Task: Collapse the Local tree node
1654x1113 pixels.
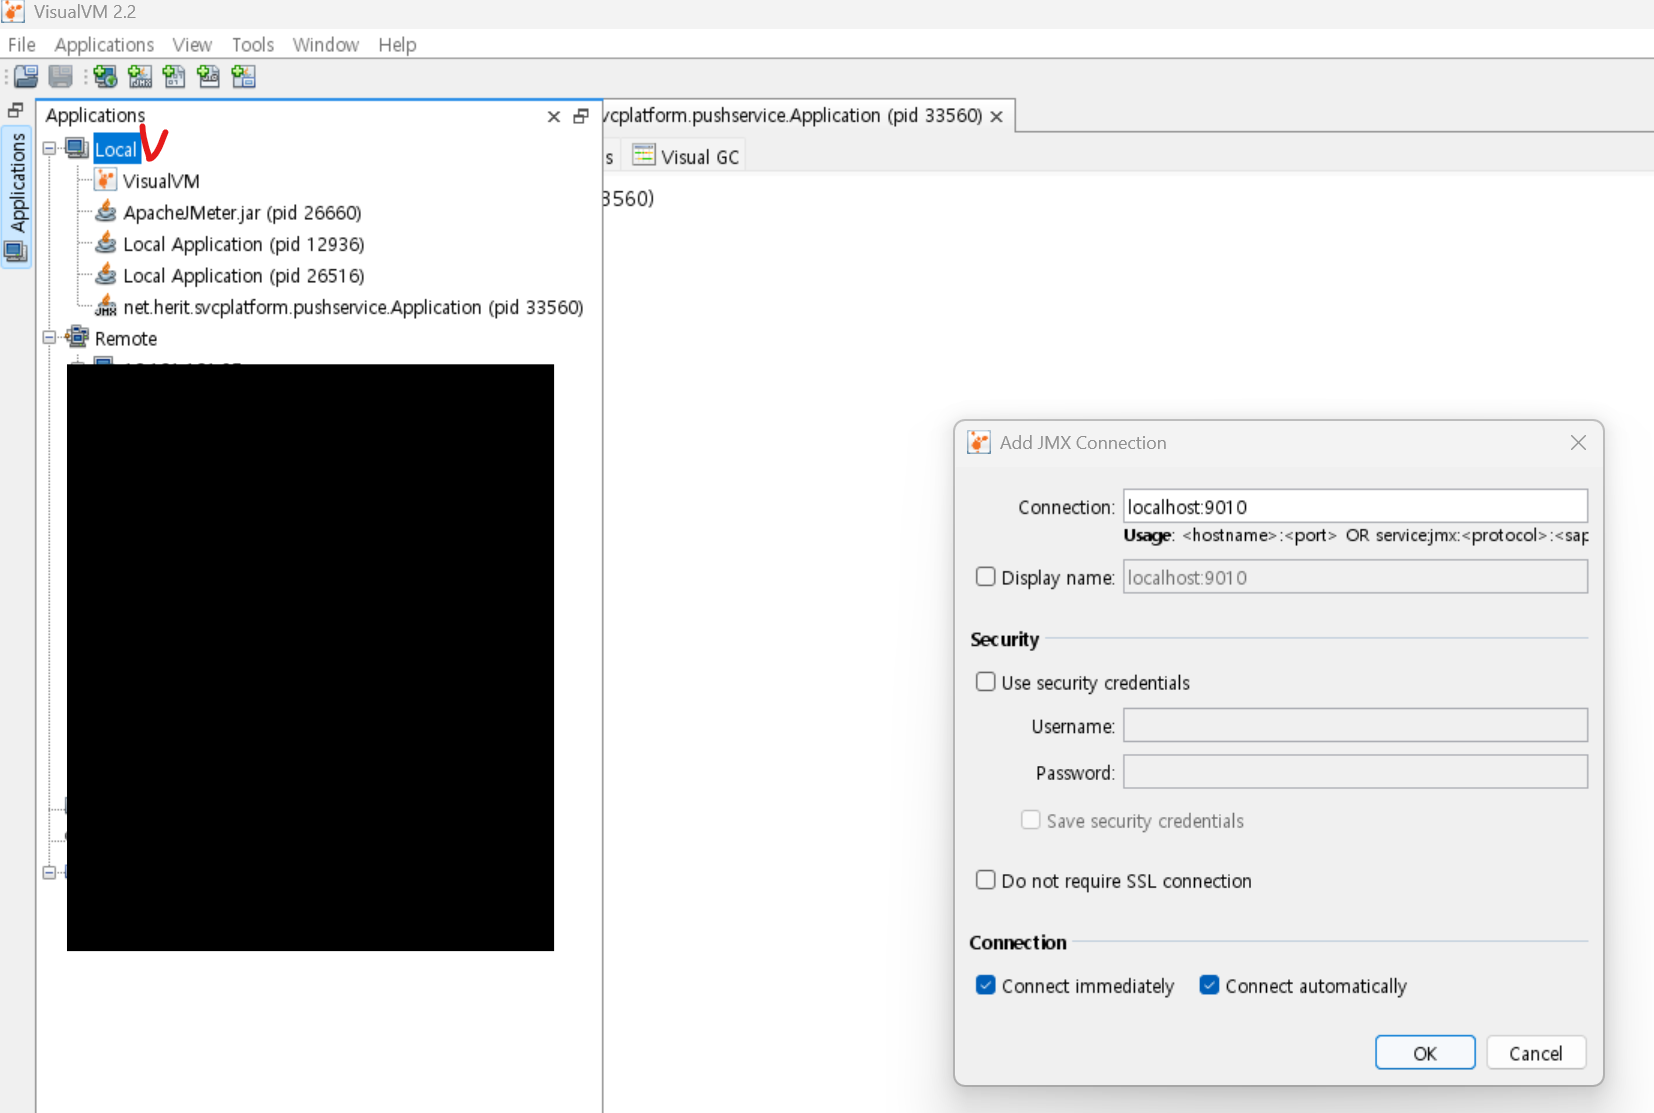Action: point(49,149)
